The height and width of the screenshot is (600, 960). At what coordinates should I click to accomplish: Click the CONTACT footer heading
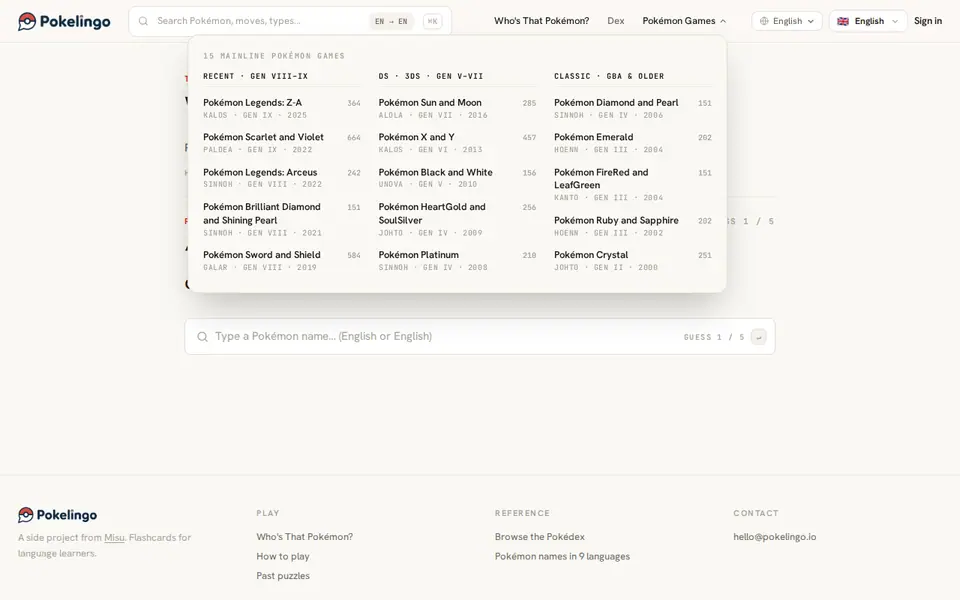[x=756, y=513]
